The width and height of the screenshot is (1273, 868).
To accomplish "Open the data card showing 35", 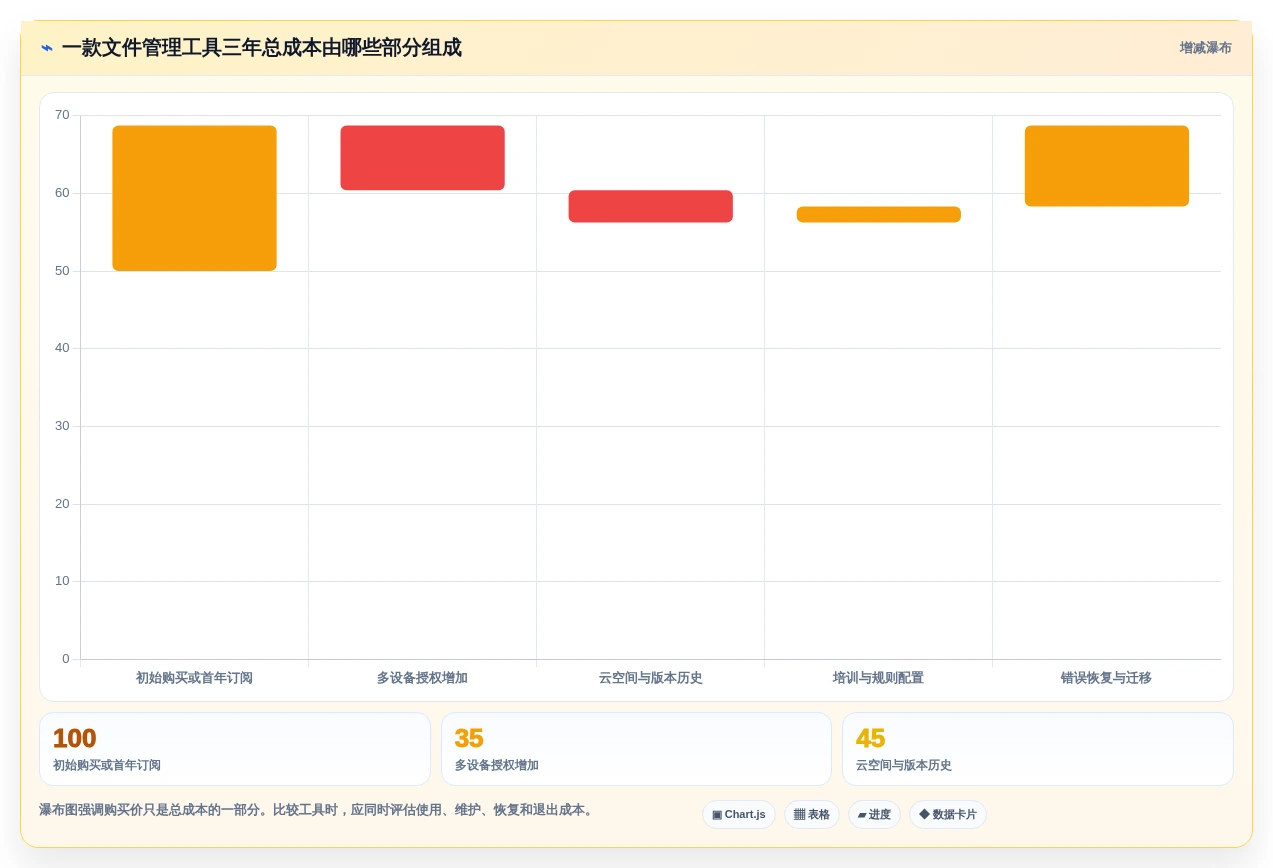I will point(636,749).
